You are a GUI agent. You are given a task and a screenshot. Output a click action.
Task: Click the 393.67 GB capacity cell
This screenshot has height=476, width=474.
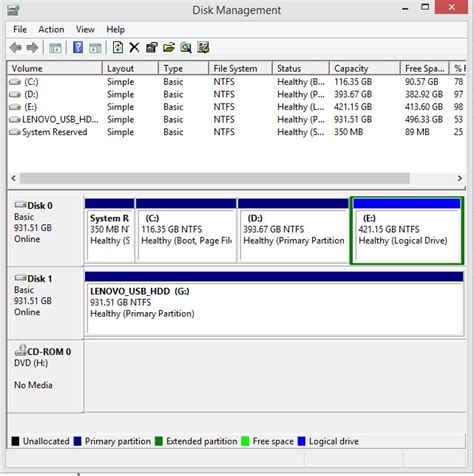tap(353, 95)
